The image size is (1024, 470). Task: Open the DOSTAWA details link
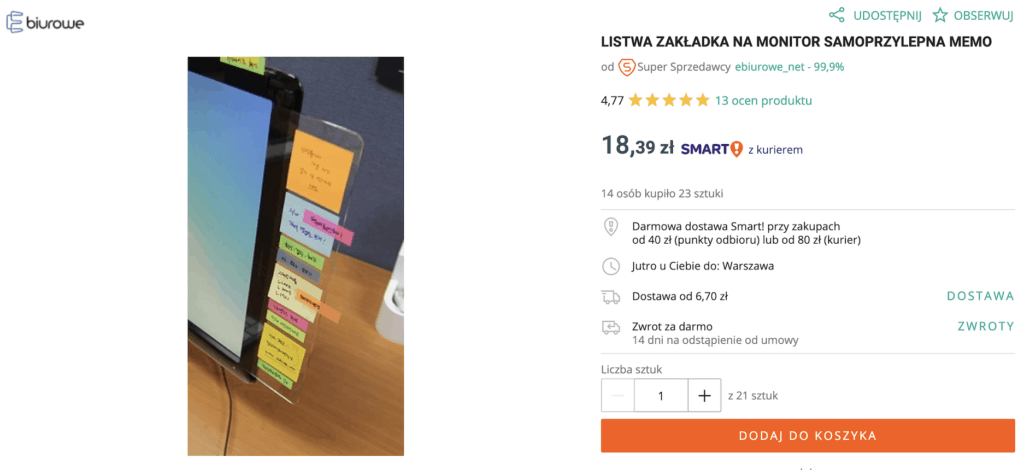coord(980,296)
